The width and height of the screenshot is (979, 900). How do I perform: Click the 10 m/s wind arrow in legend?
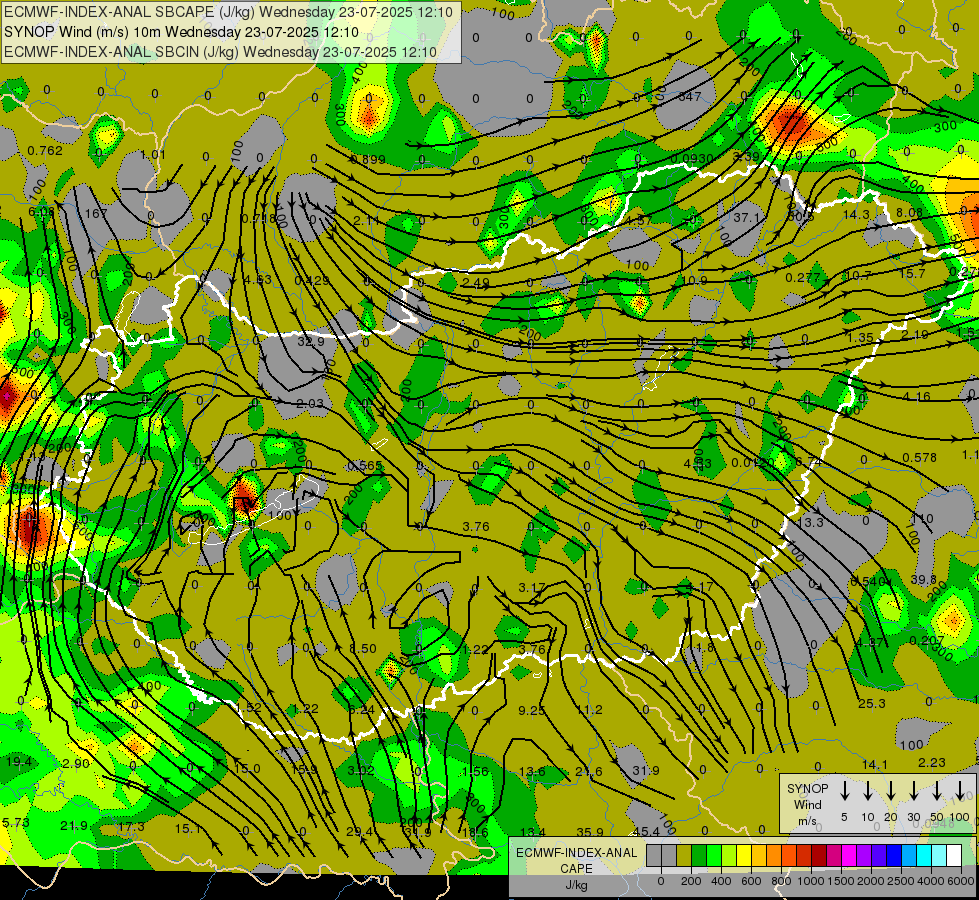[867, 791]
